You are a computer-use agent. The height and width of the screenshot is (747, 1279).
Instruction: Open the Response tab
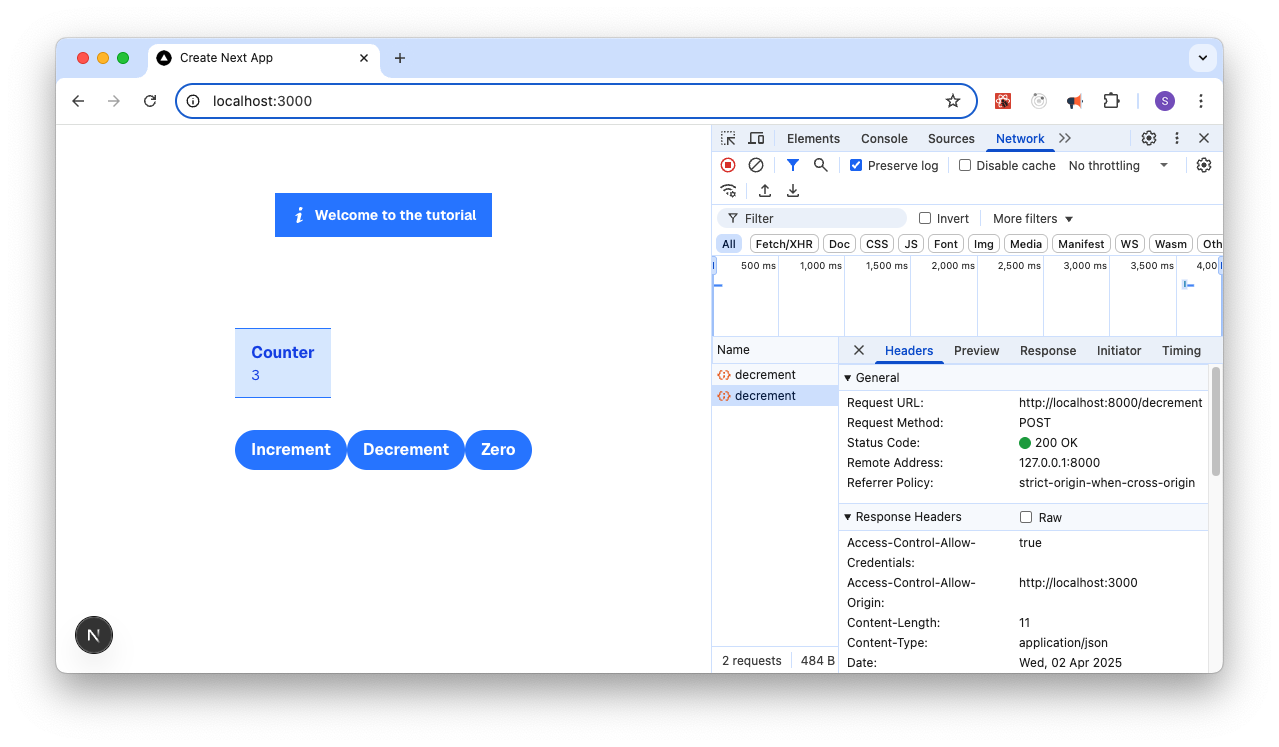tap(1047, 351)
